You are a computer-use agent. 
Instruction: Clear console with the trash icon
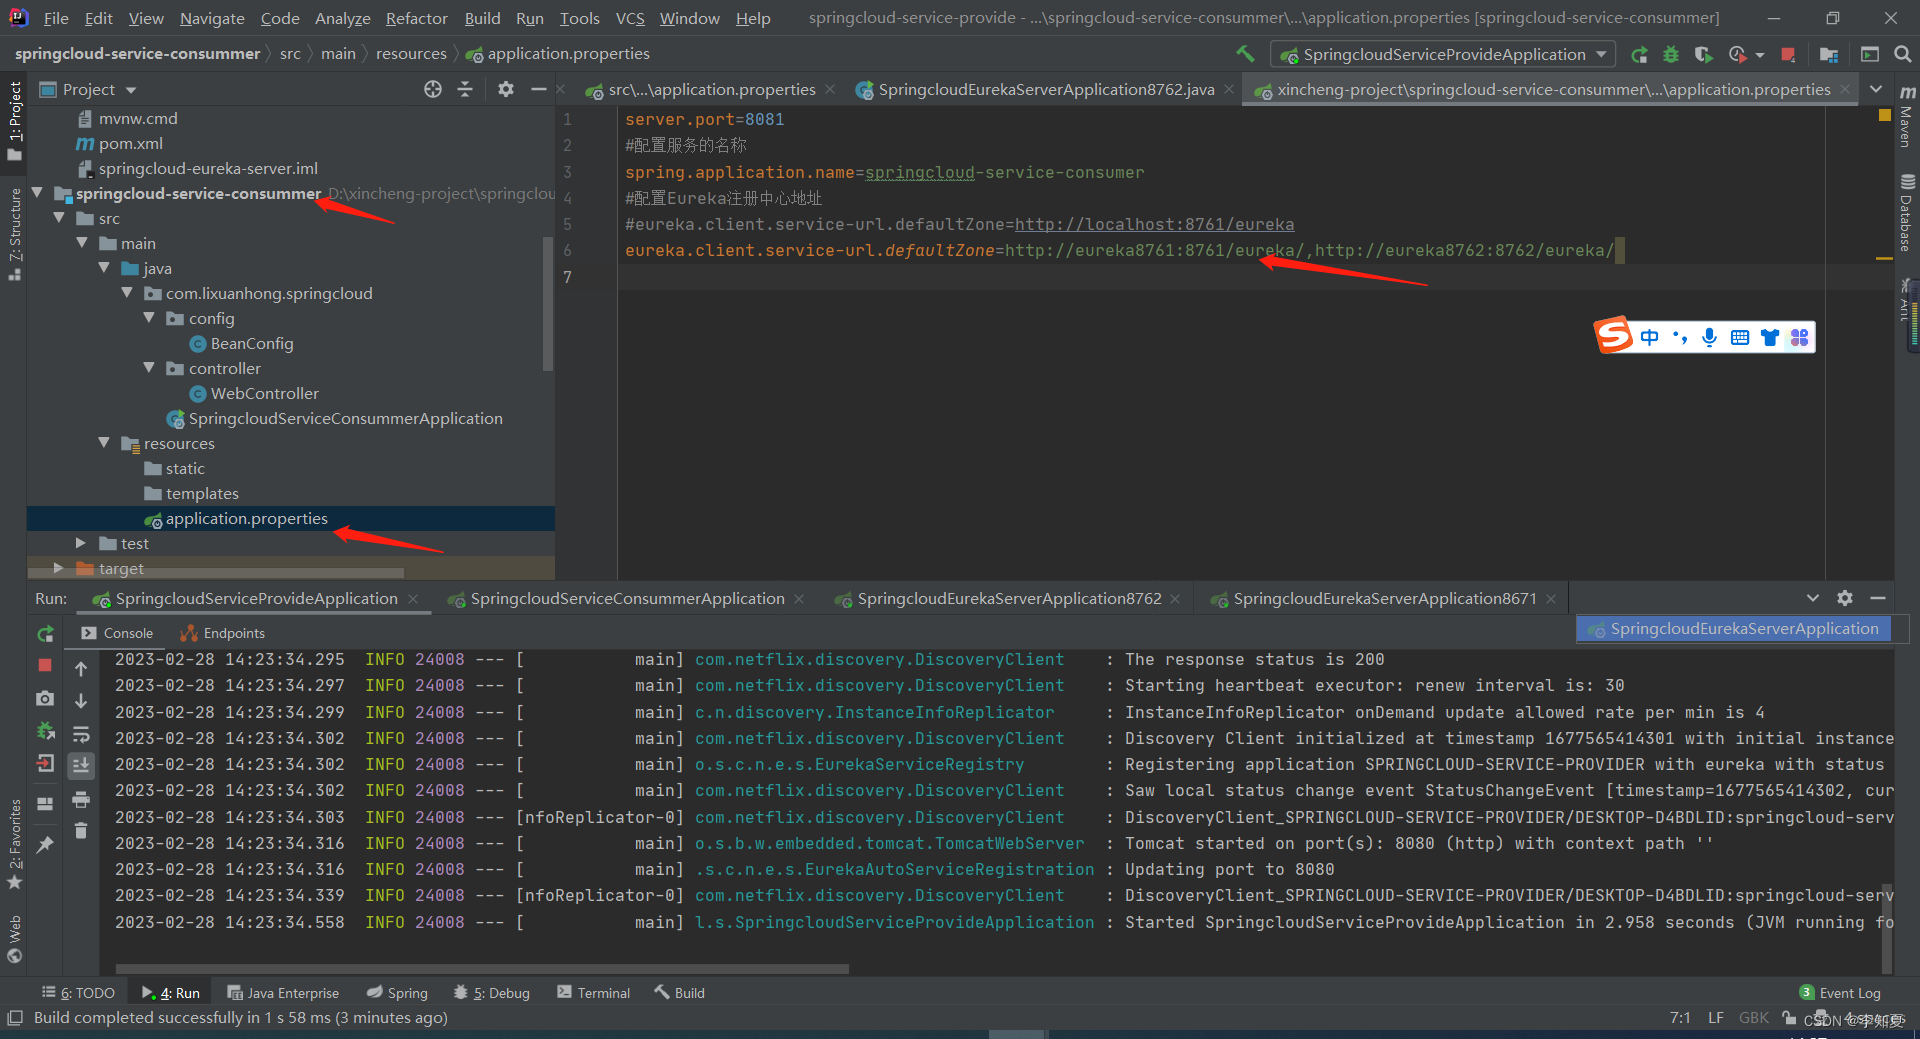[x=81, y=831]
